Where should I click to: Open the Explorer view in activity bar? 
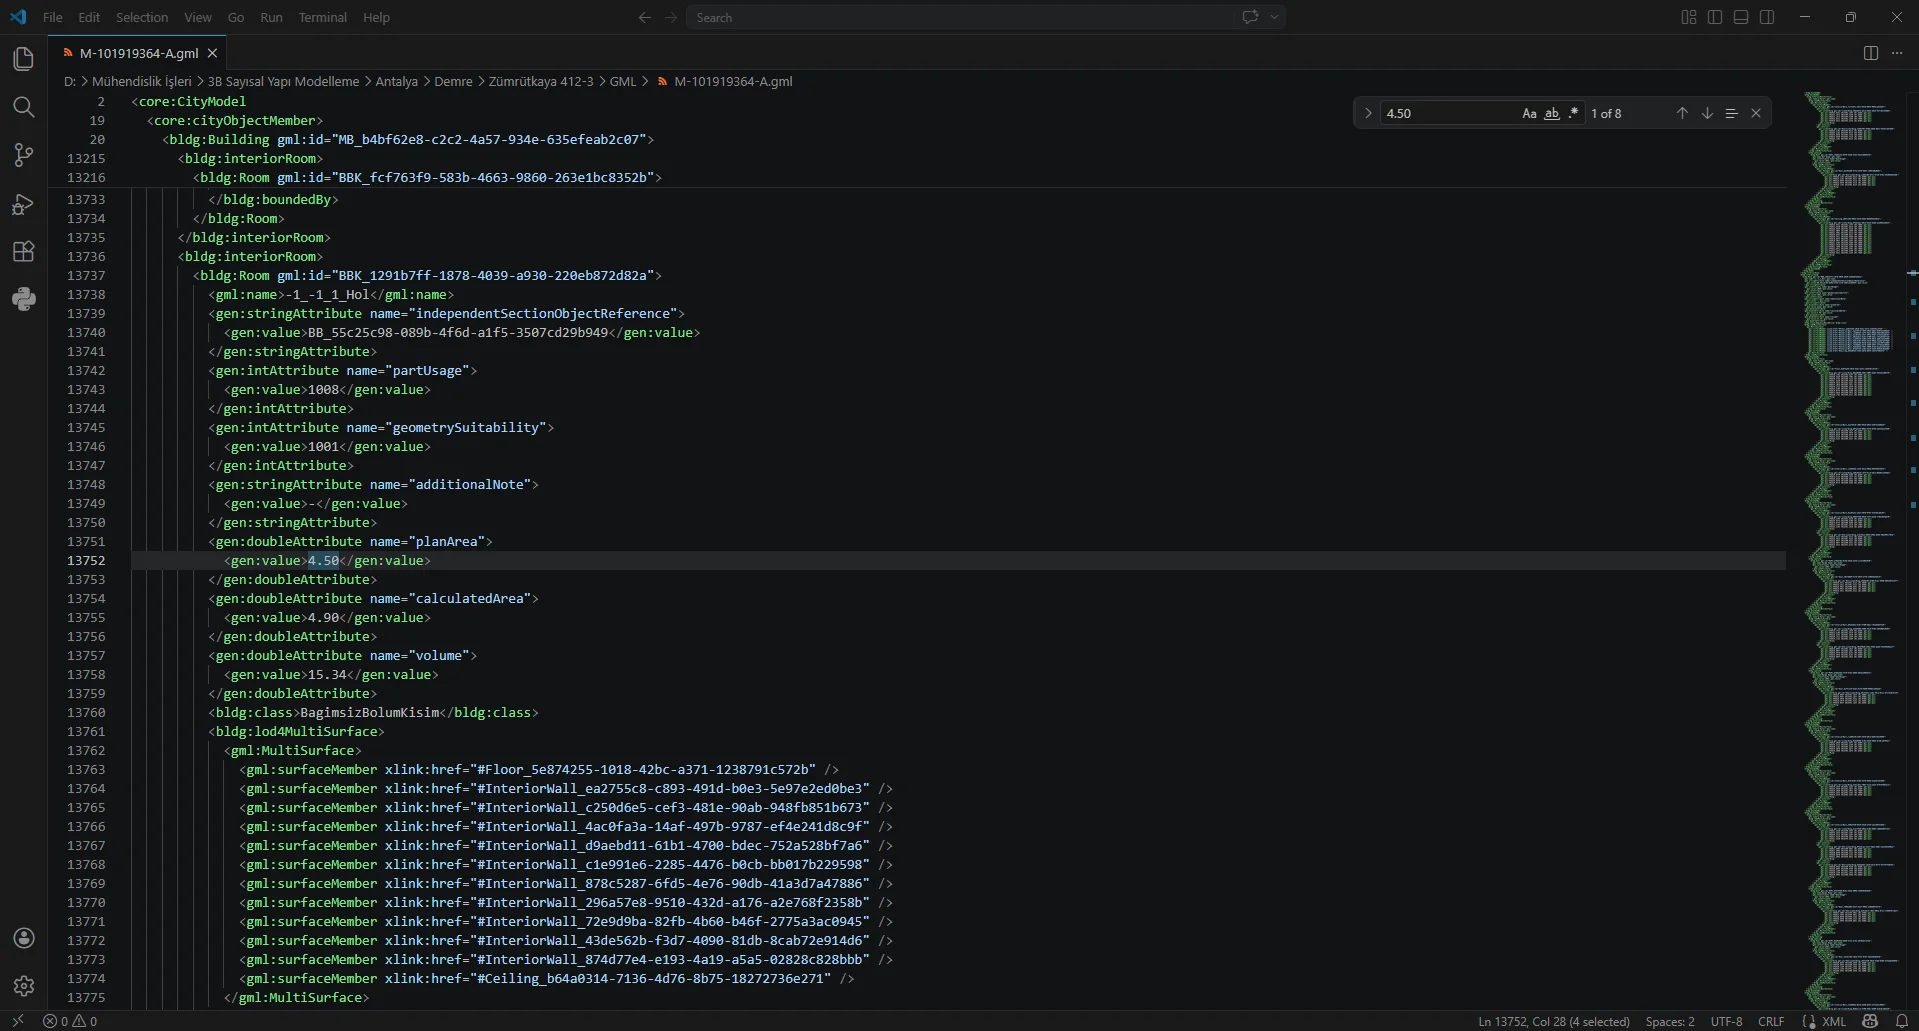pos(24,59)
